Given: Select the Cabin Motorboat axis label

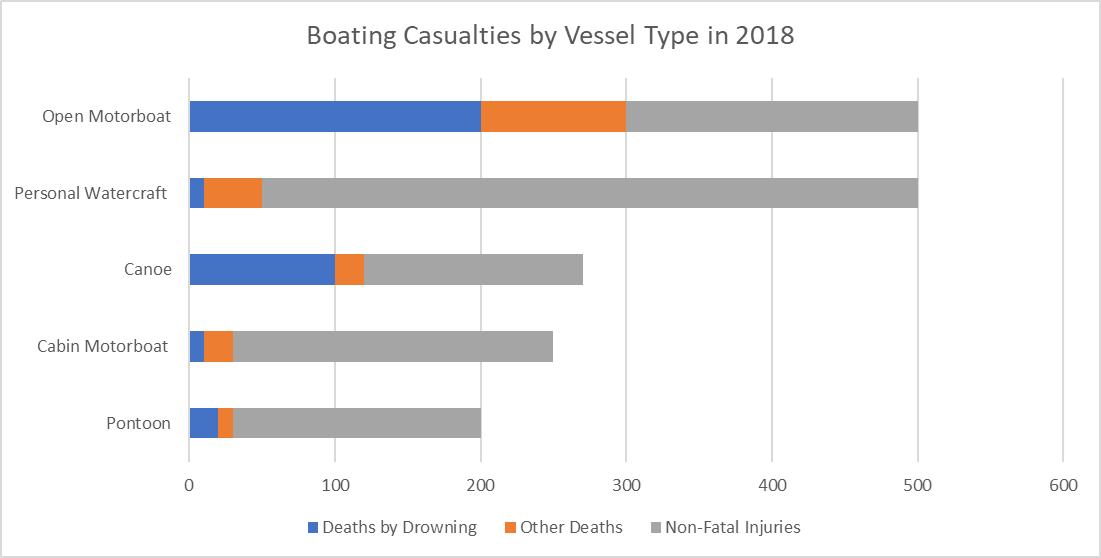Looking at the screenshot, I should pyautogui.click(x=102, y=347).
